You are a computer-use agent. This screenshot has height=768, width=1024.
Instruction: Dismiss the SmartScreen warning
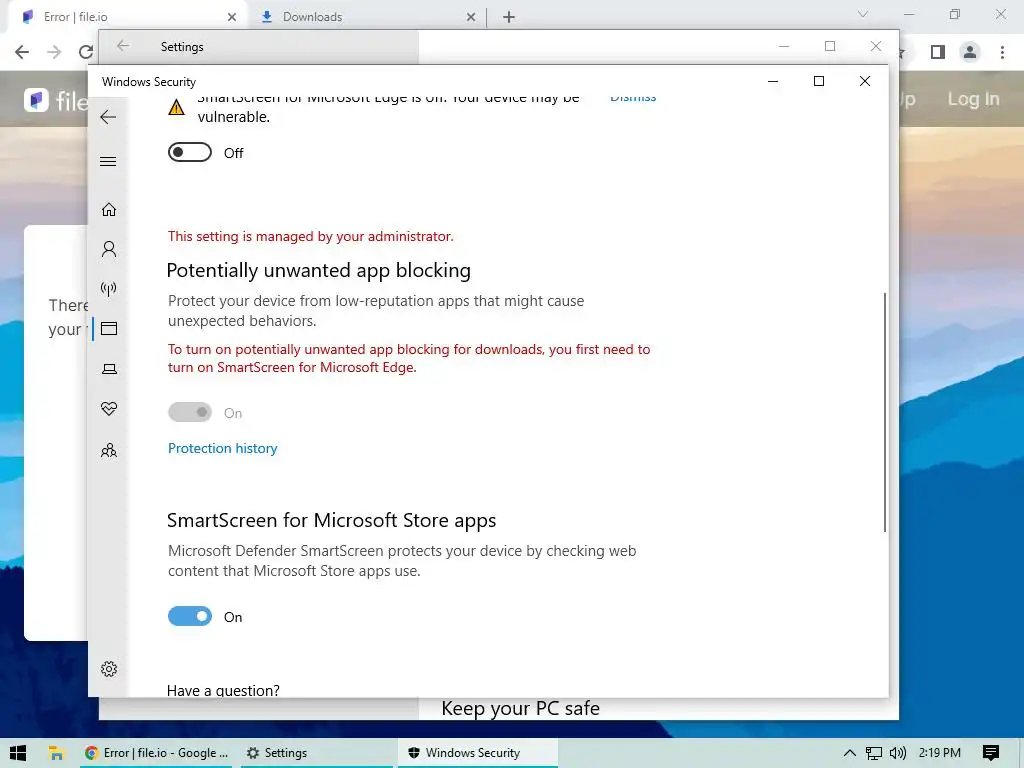point(633,98)
